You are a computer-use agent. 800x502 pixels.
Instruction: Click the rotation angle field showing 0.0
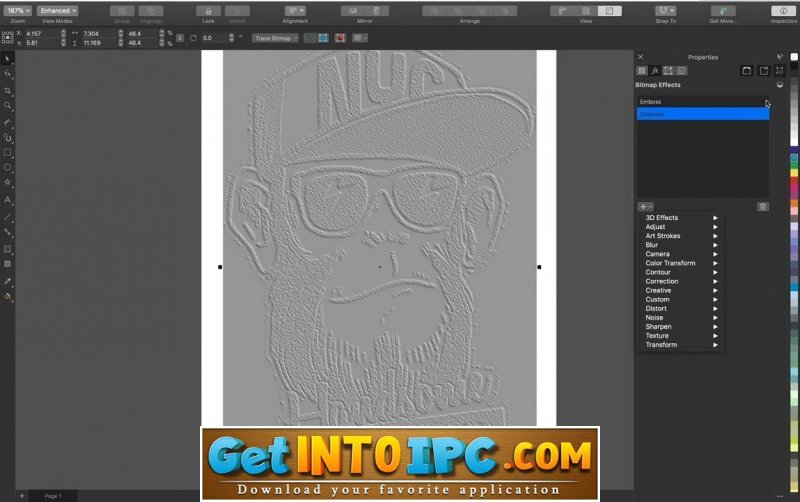(x=214, y=38)
